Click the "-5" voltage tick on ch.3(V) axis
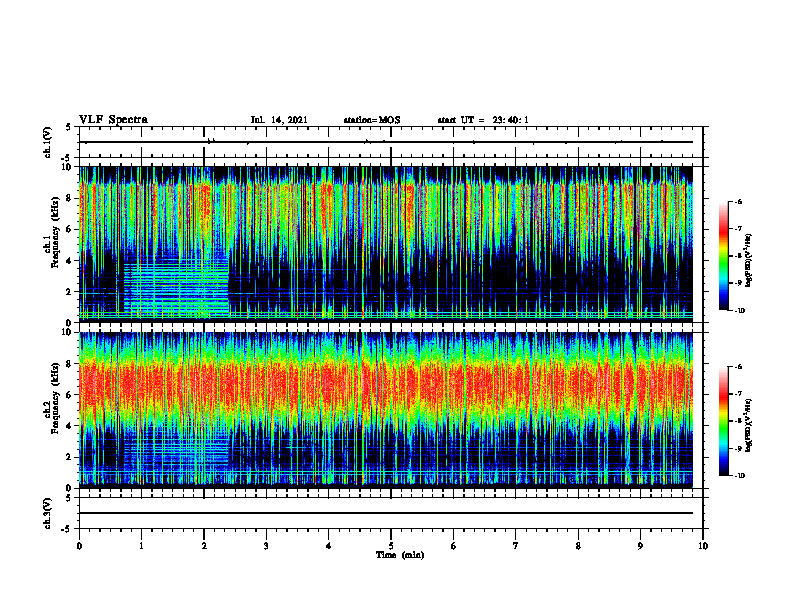This screenshot has width=792, height=612. click(66, 529)
